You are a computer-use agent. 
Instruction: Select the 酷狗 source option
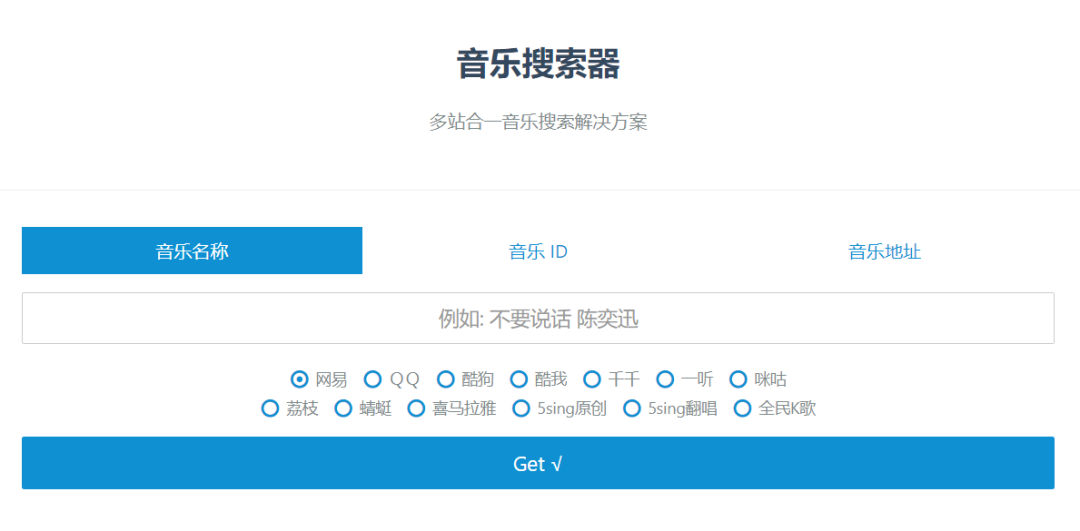[446, 379]
